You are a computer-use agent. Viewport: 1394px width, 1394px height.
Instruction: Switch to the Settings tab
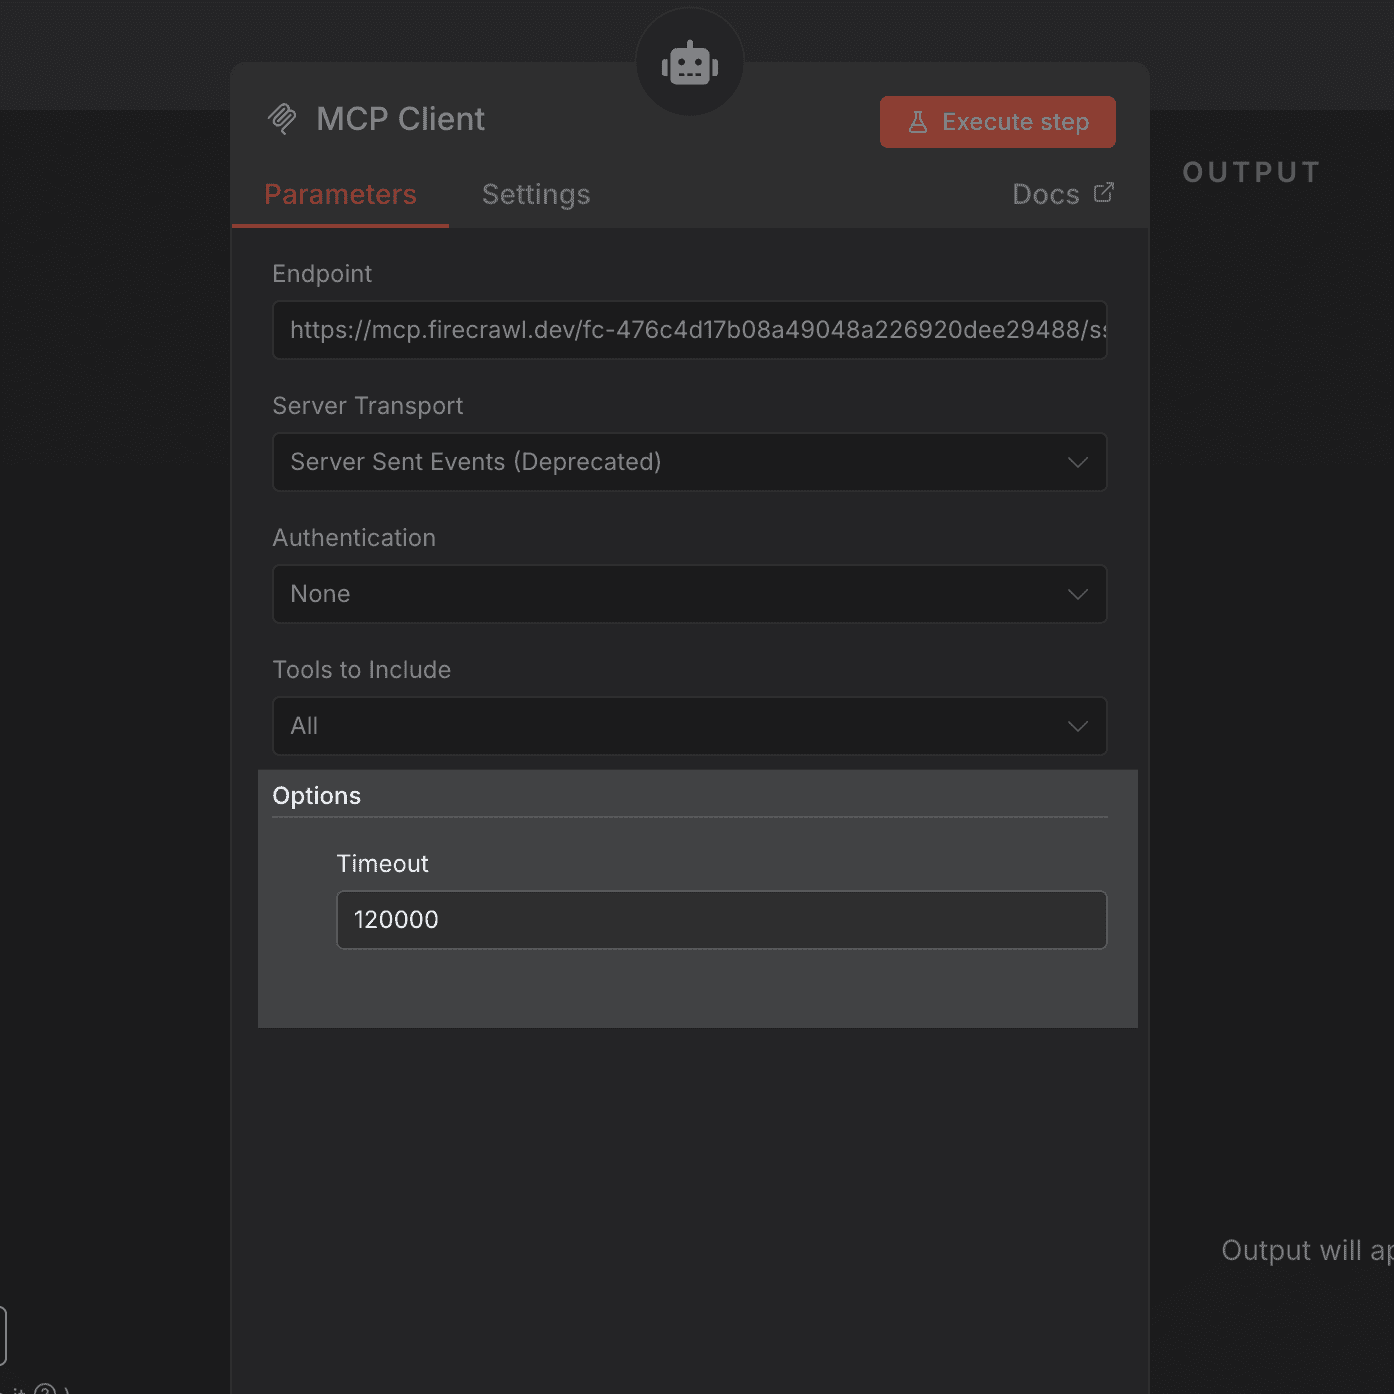(x=536, y=194)
